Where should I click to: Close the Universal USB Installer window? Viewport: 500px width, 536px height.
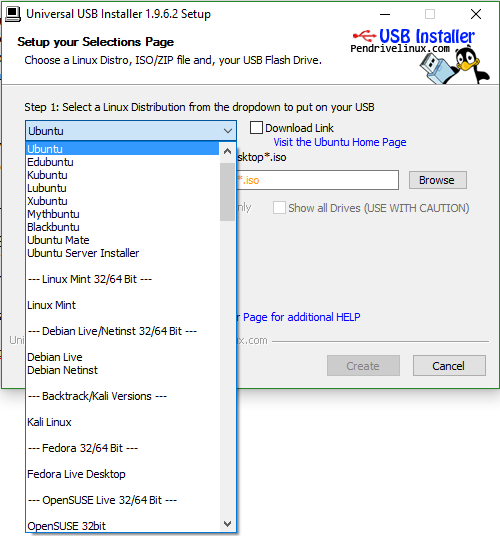coord(476,14)
